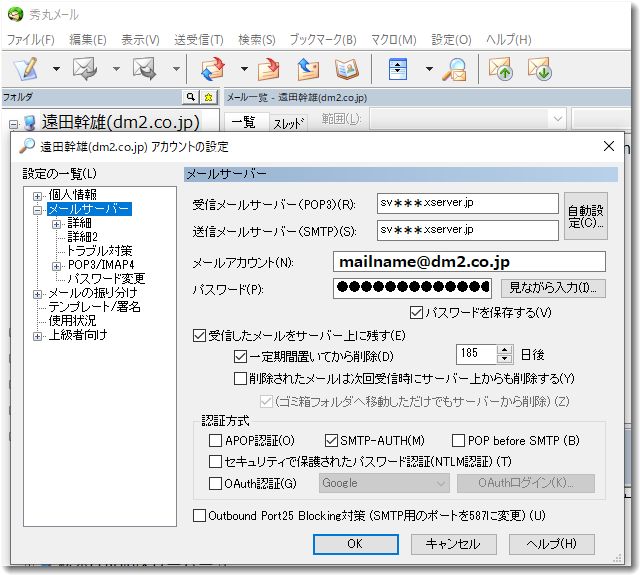Enable APOP認証(O) checkbox
640x575 pixels.
[215, 441]
